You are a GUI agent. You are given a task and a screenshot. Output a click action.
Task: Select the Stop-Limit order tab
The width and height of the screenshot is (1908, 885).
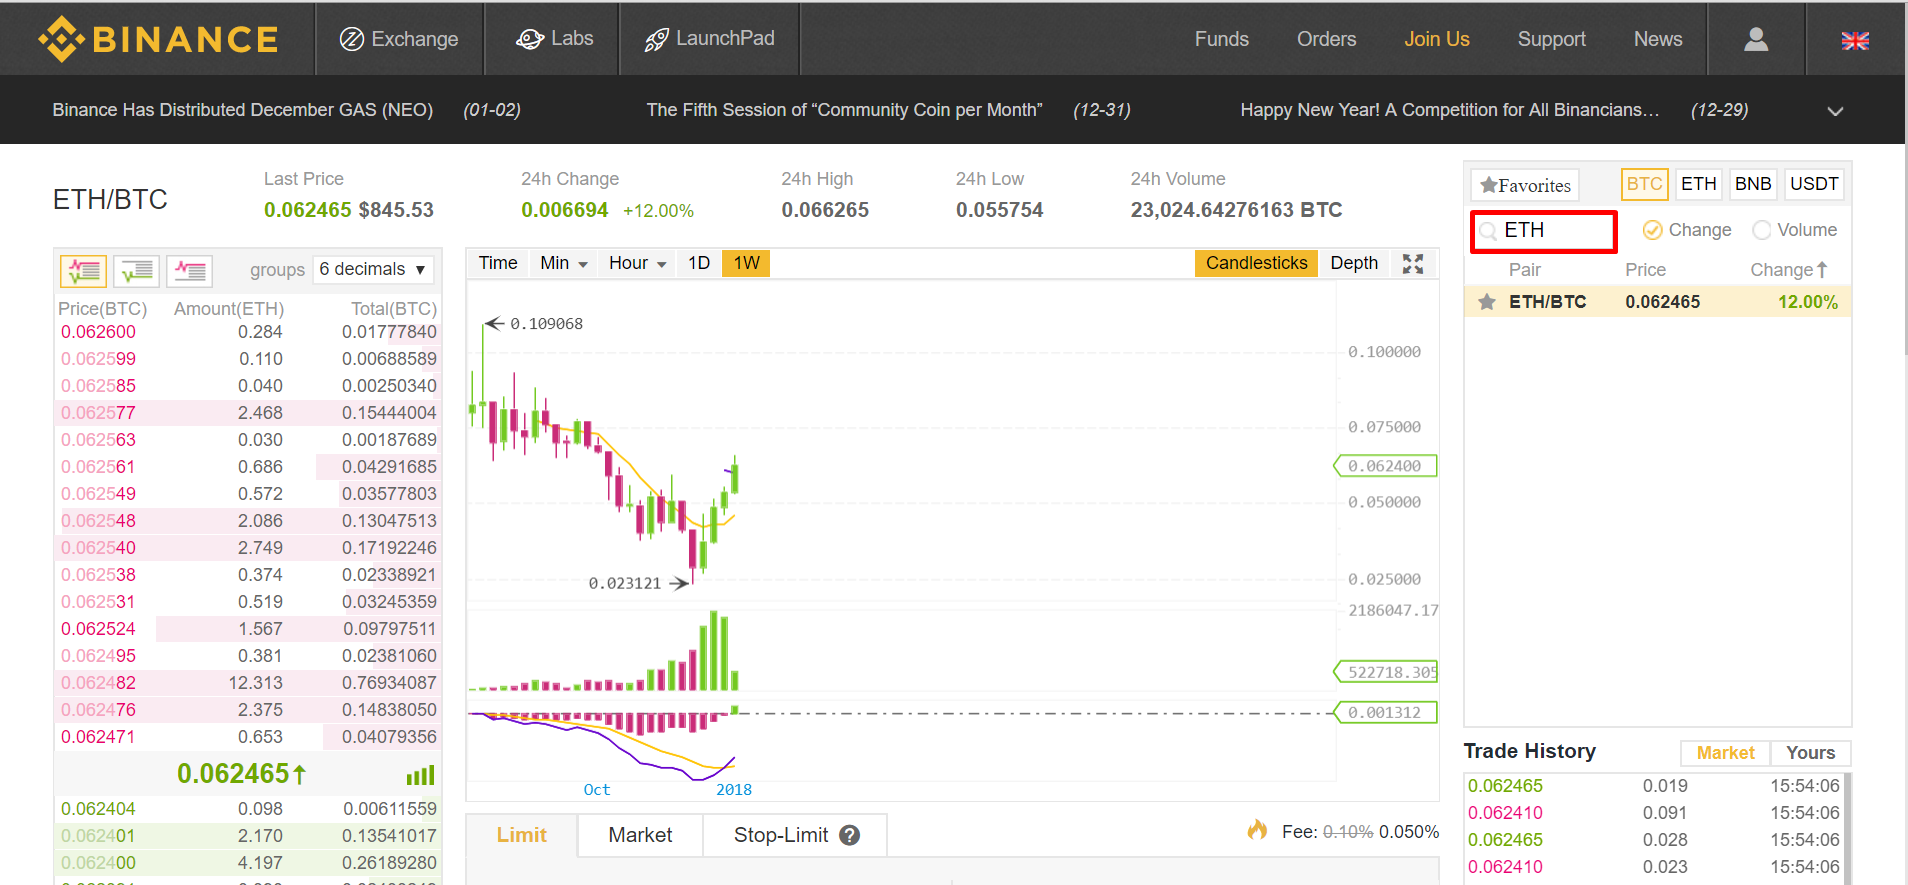pos(780,835)
